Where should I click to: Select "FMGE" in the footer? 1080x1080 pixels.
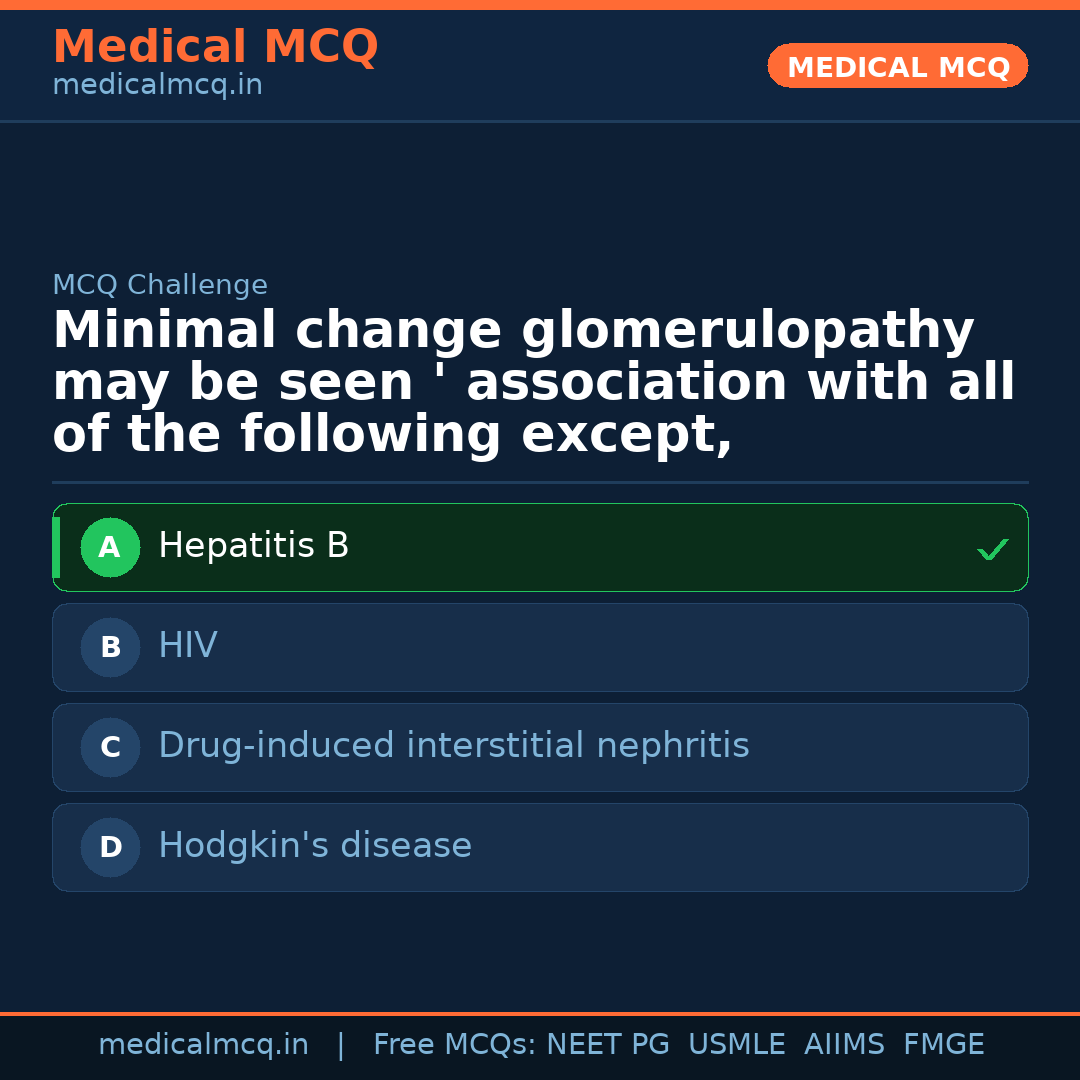click(x=944, y=1045)
